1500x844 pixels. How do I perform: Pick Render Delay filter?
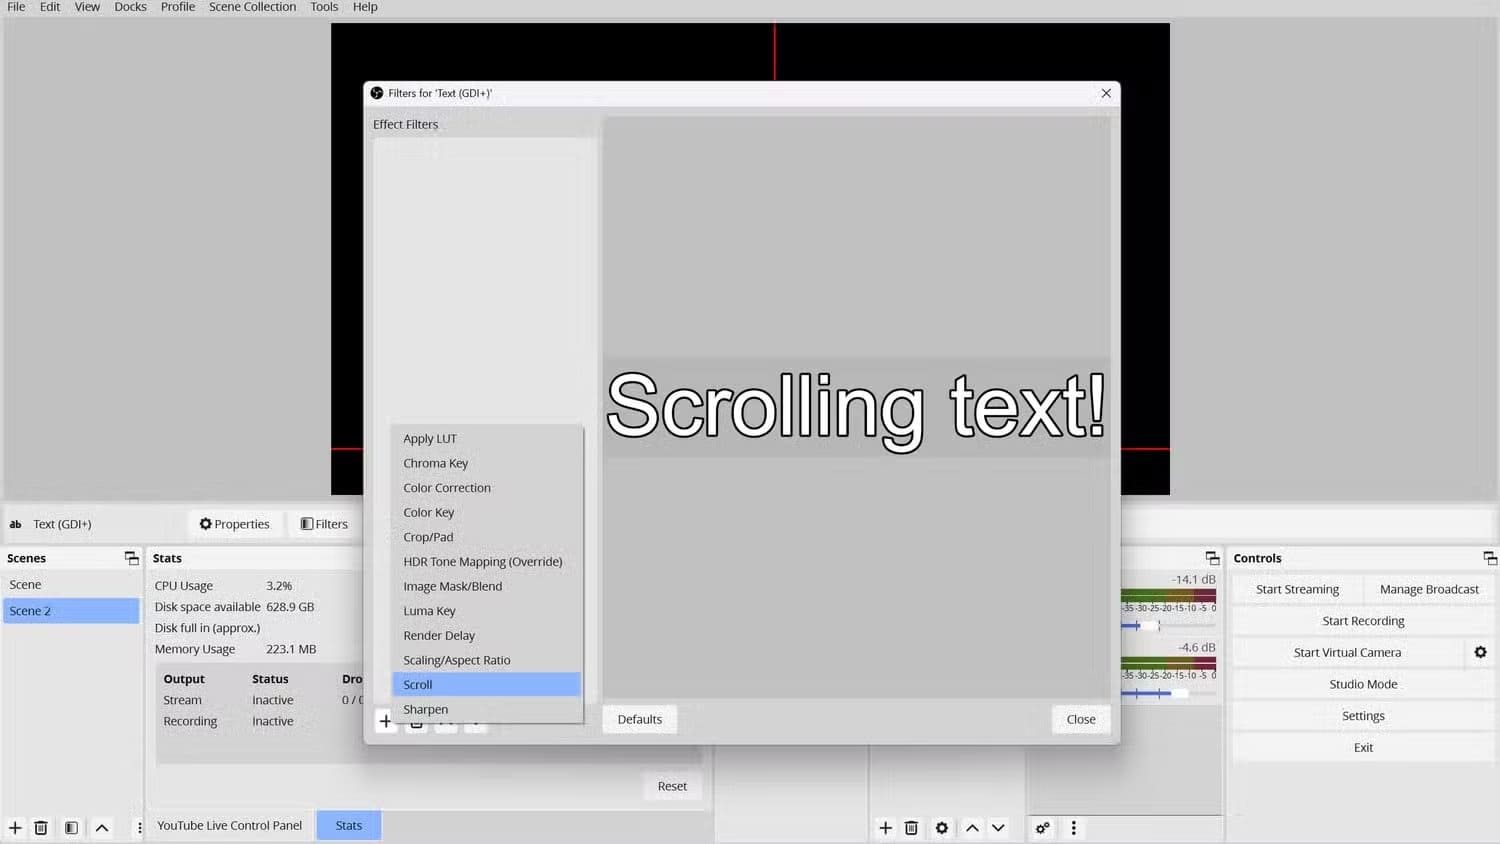(487, 635)
